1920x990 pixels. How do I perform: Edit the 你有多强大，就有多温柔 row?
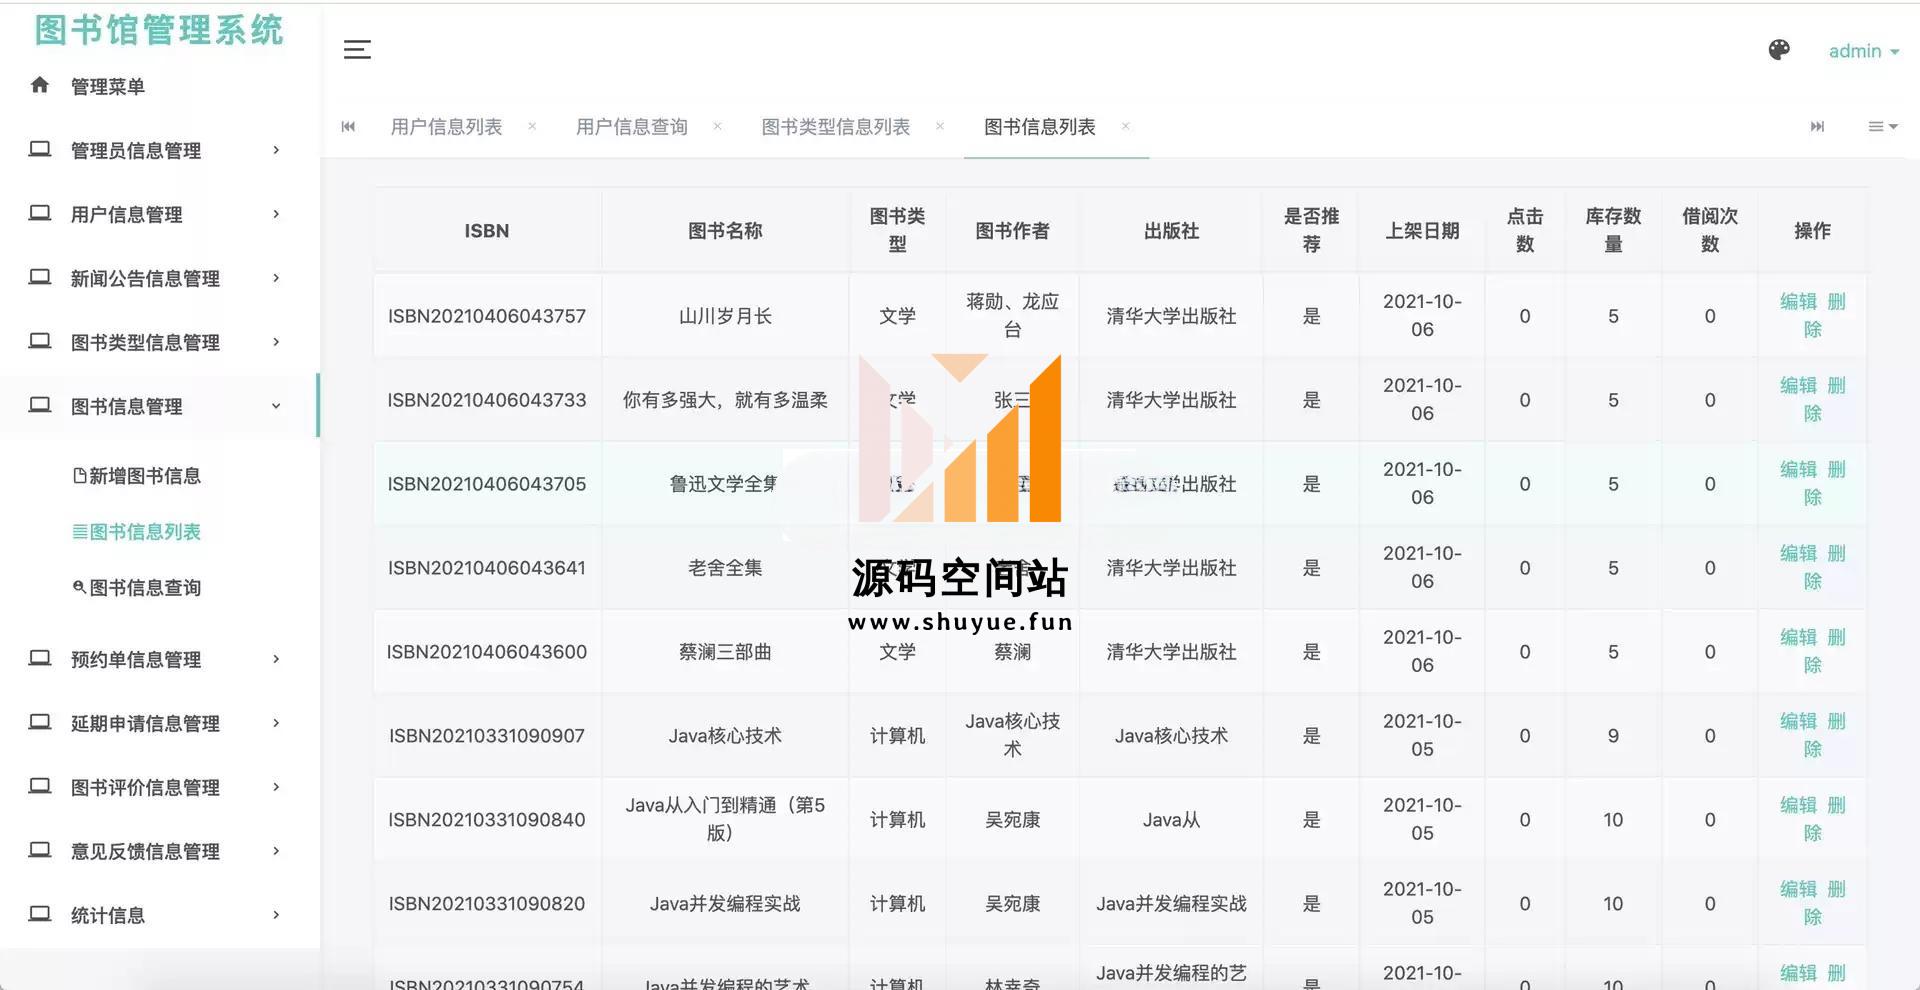point(1798,385)
